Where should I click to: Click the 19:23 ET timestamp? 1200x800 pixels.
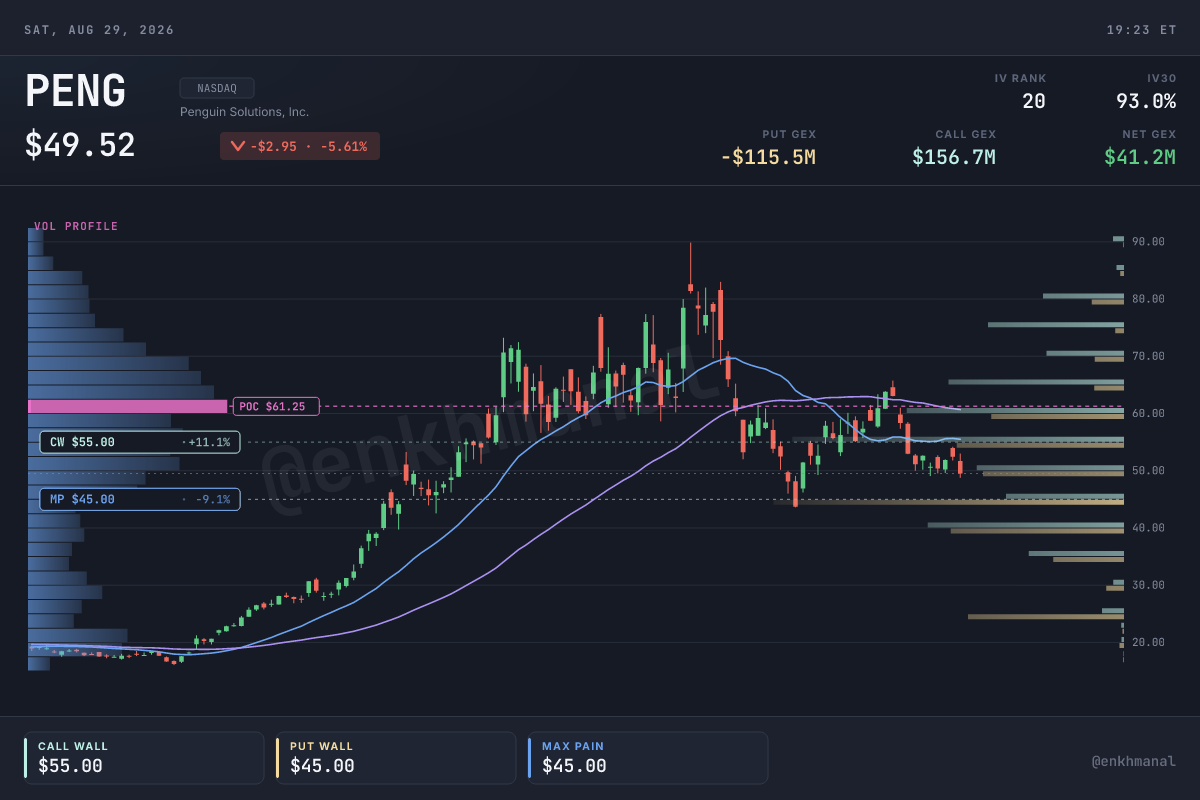click(x=1141, y=30)
